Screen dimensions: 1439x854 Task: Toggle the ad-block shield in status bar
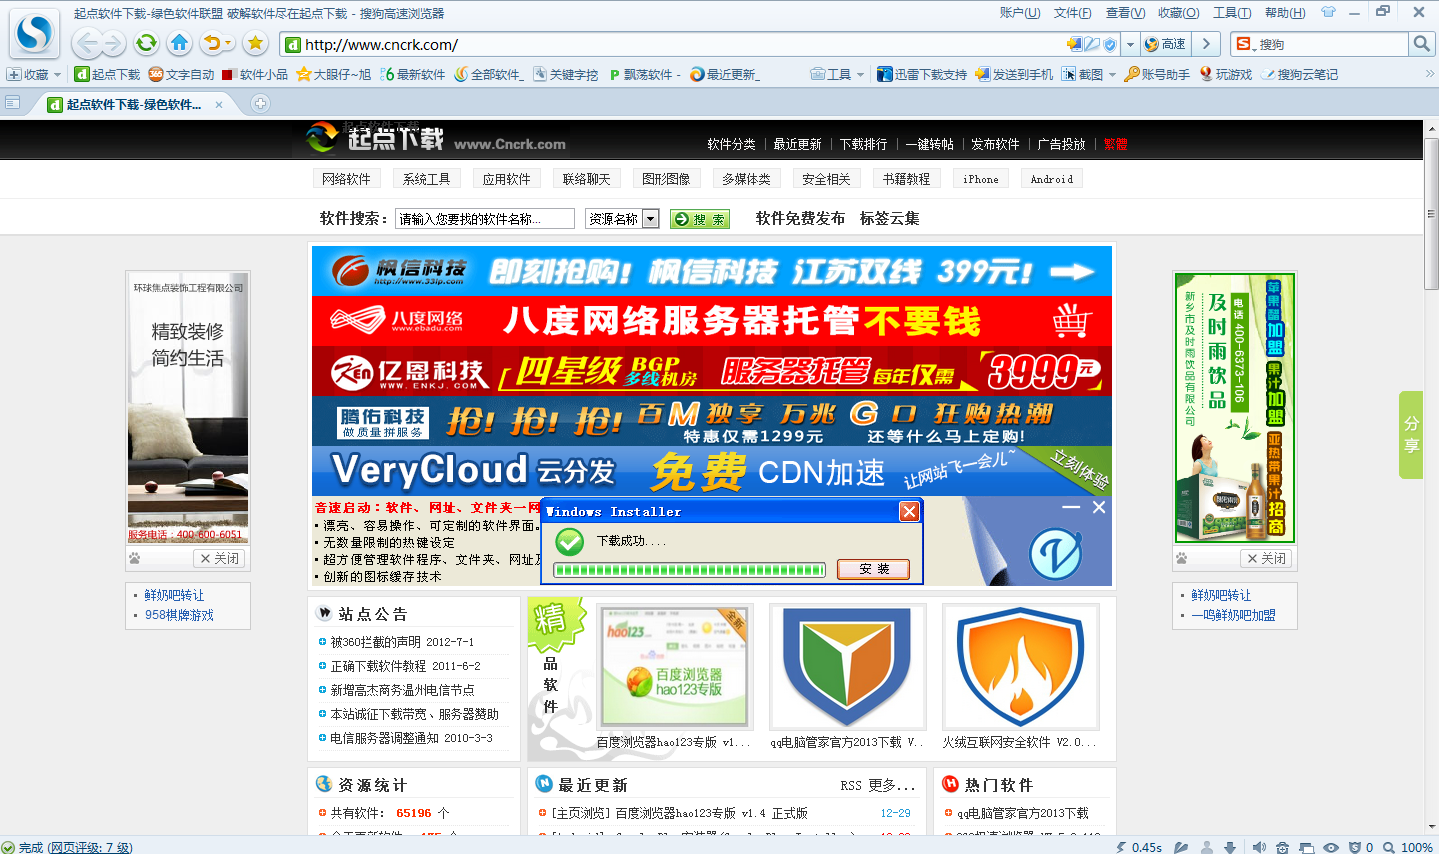pyautogui.click(x=1355, y=847)
